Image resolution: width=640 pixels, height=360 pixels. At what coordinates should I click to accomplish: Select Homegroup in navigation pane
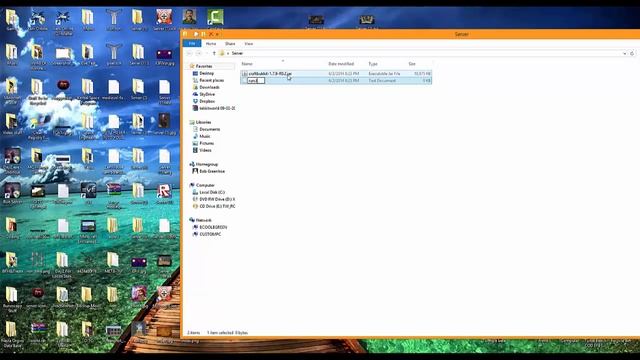click(x=206, y=164)
